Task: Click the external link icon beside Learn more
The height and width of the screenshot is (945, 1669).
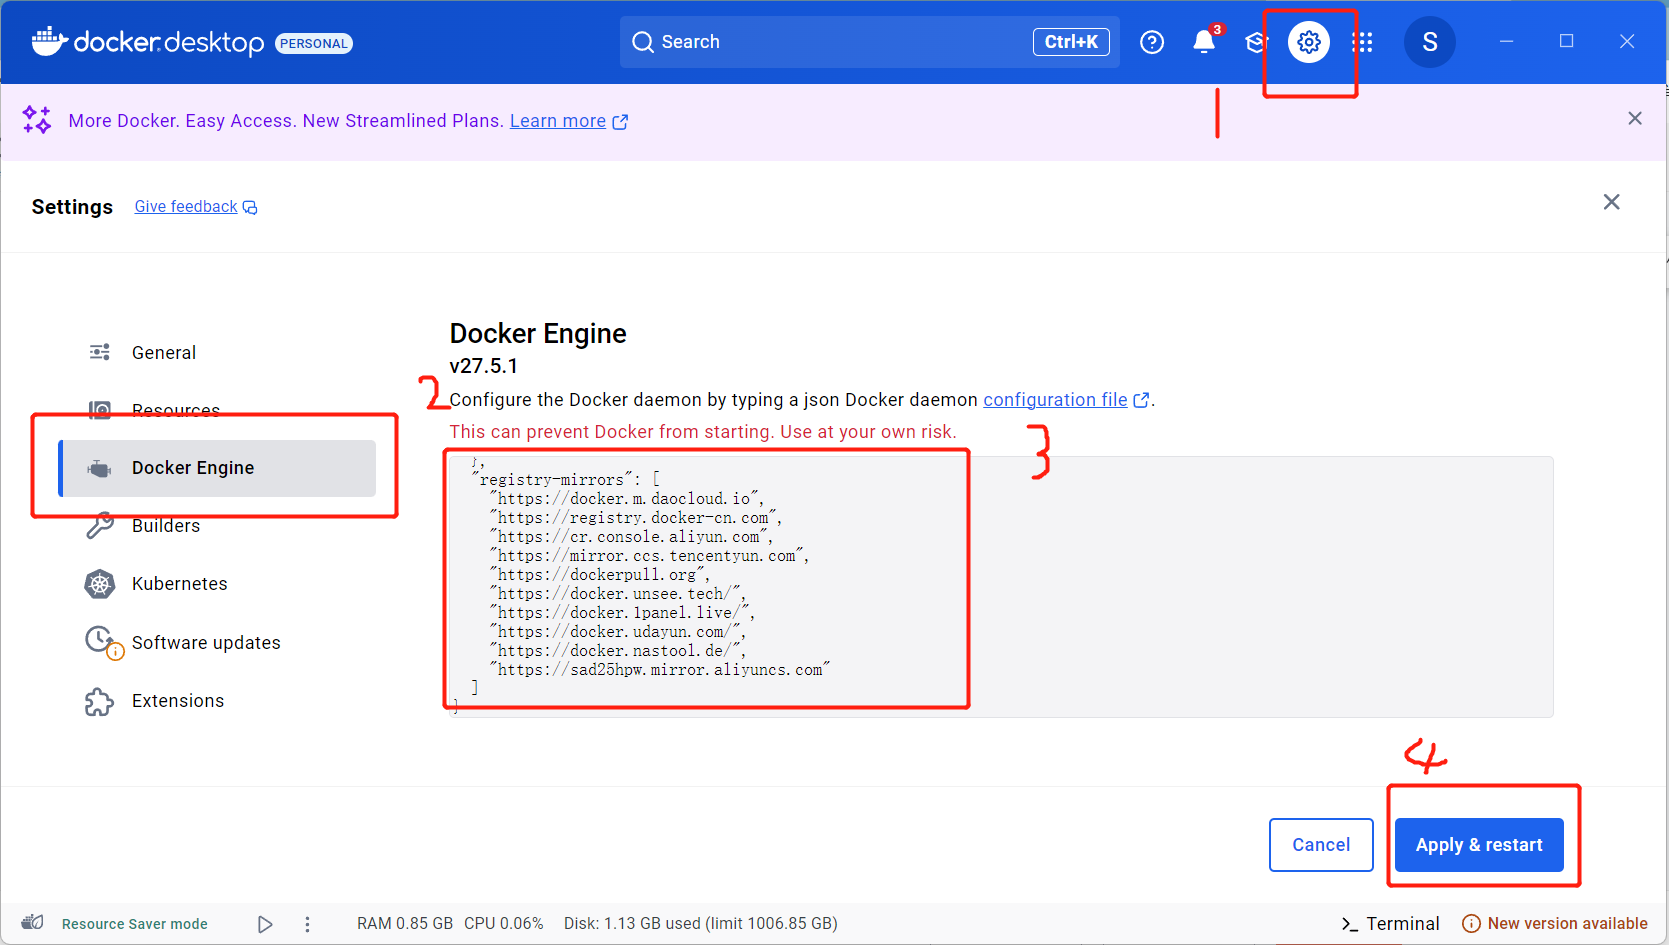Action: point(620,121)
